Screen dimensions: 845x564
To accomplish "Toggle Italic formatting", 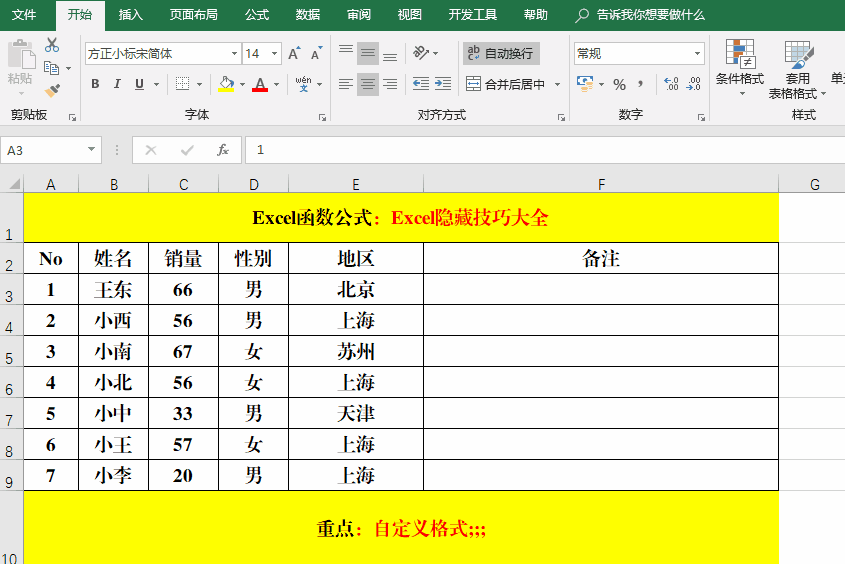I will point(117,84).
